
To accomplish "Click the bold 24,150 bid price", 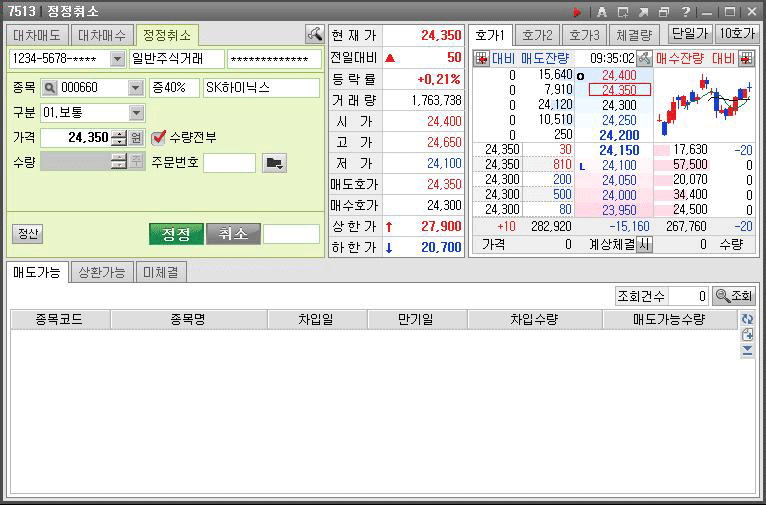I will [x=619, y=150].
